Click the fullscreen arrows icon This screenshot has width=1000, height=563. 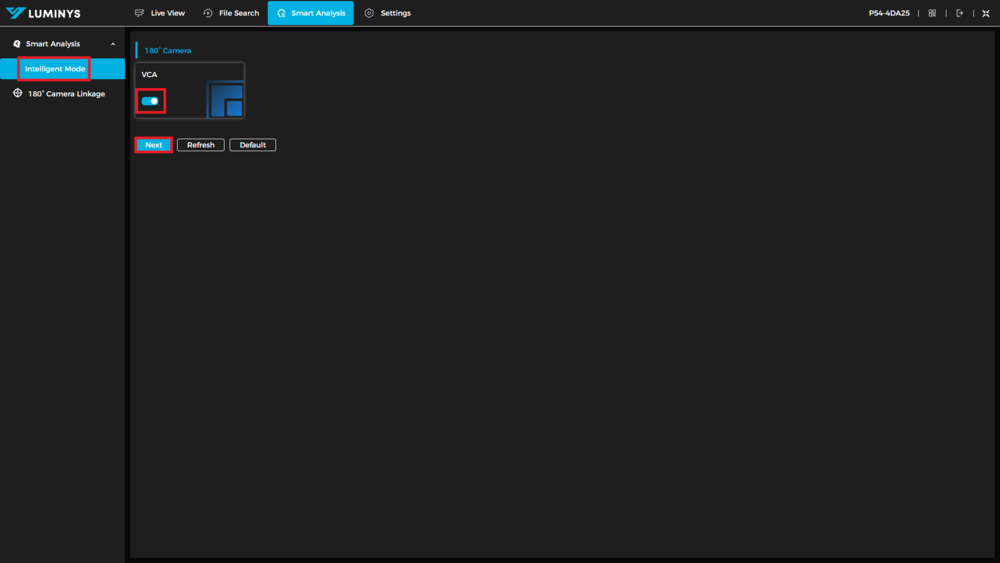986,13
